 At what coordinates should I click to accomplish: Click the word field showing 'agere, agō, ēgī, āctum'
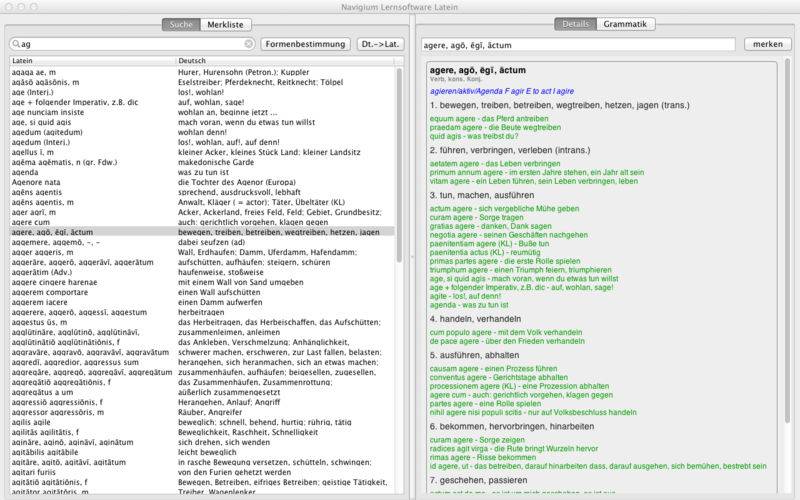(578, 45)
